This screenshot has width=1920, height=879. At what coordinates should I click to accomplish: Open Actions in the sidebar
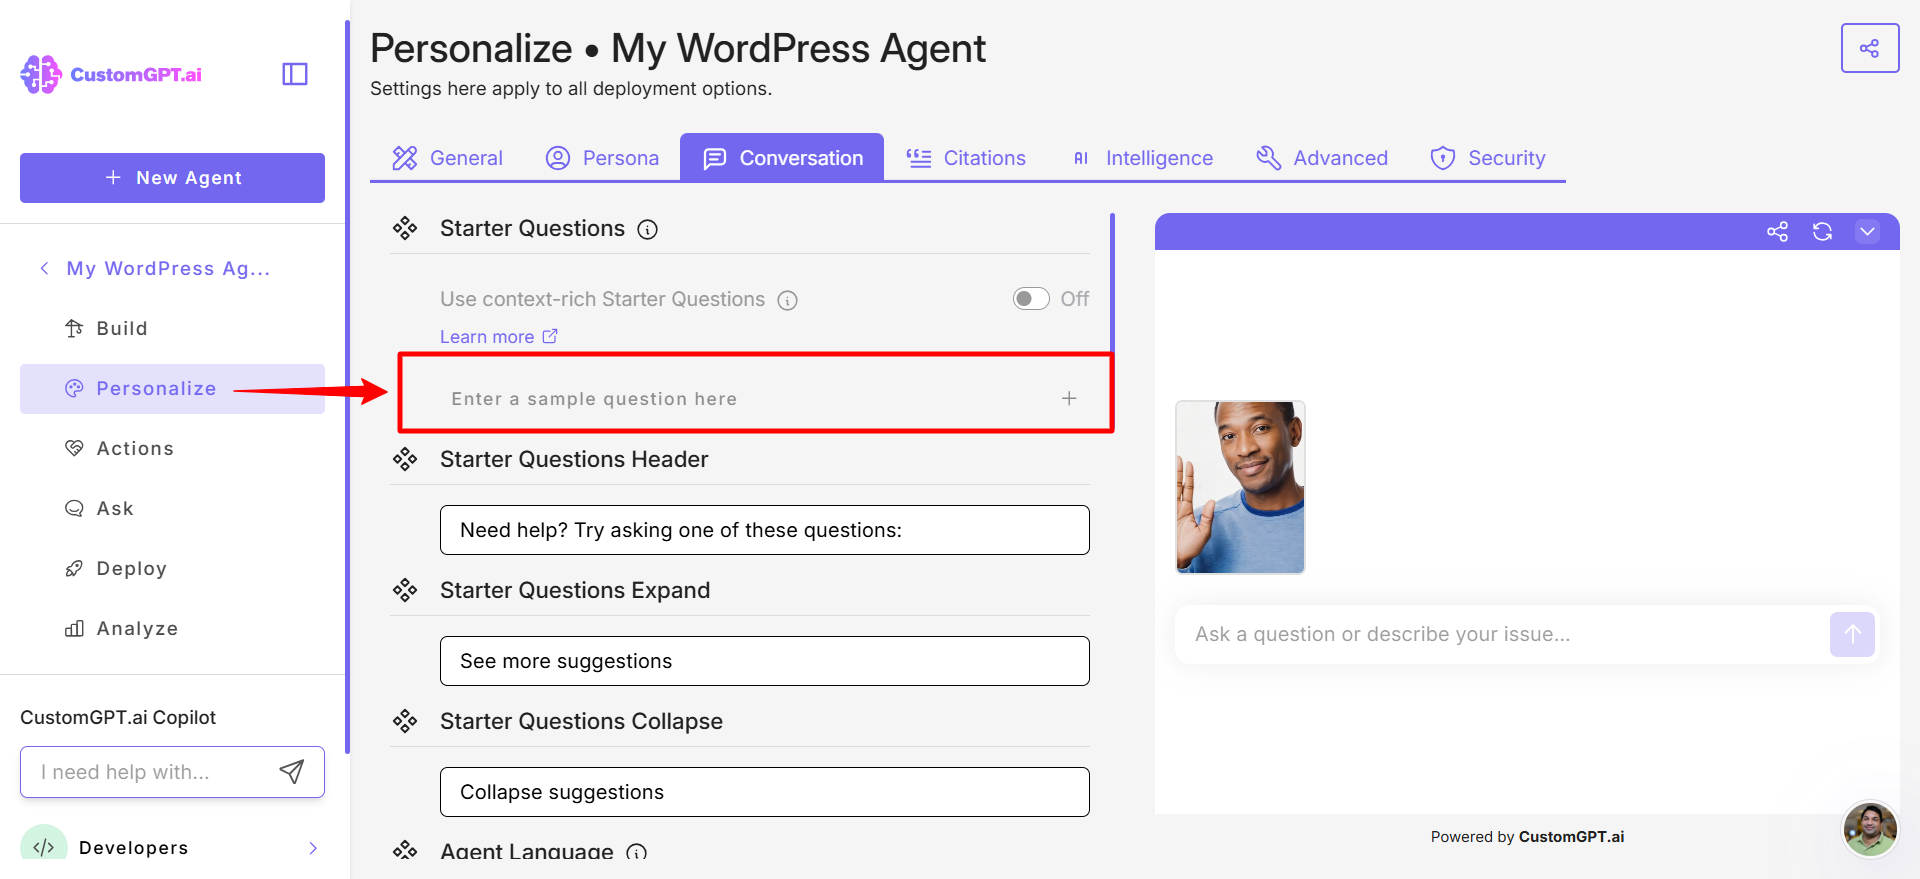(172, 448)
